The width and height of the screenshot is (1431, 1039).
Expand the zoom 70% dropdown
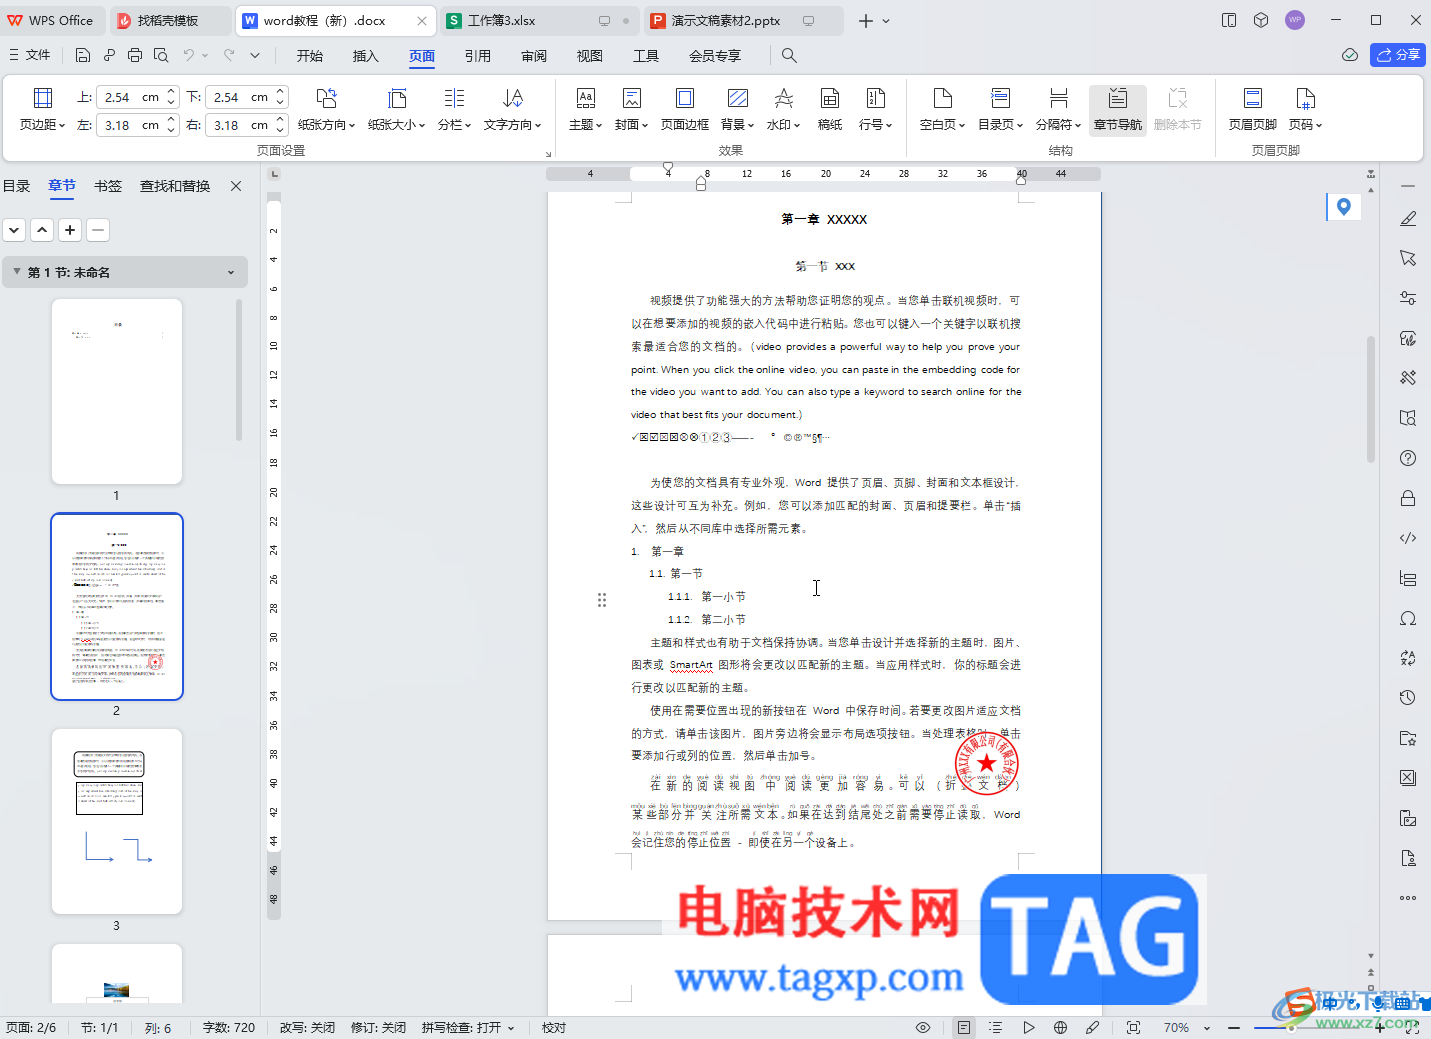(x=1207, y=1028)
